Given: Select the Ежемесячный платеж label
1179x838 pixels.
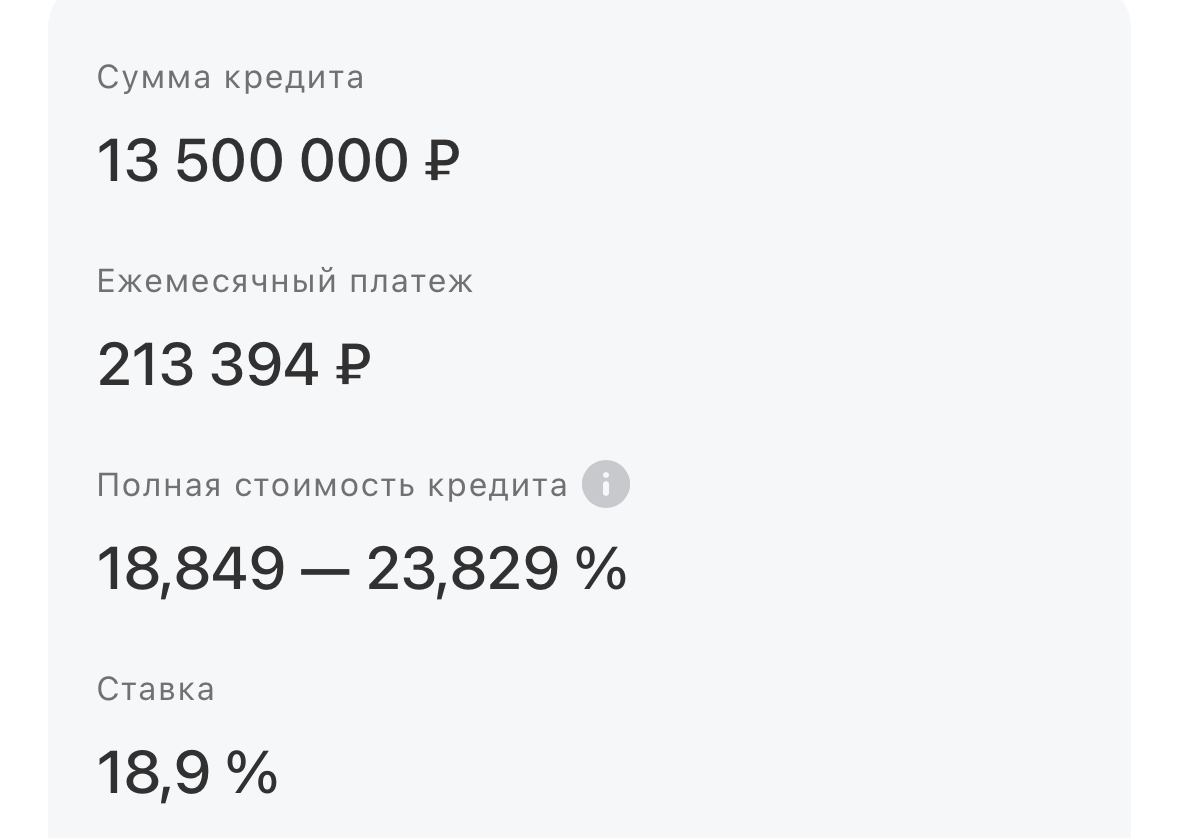Looking at the screenshot, I should [x=285, y=281].
